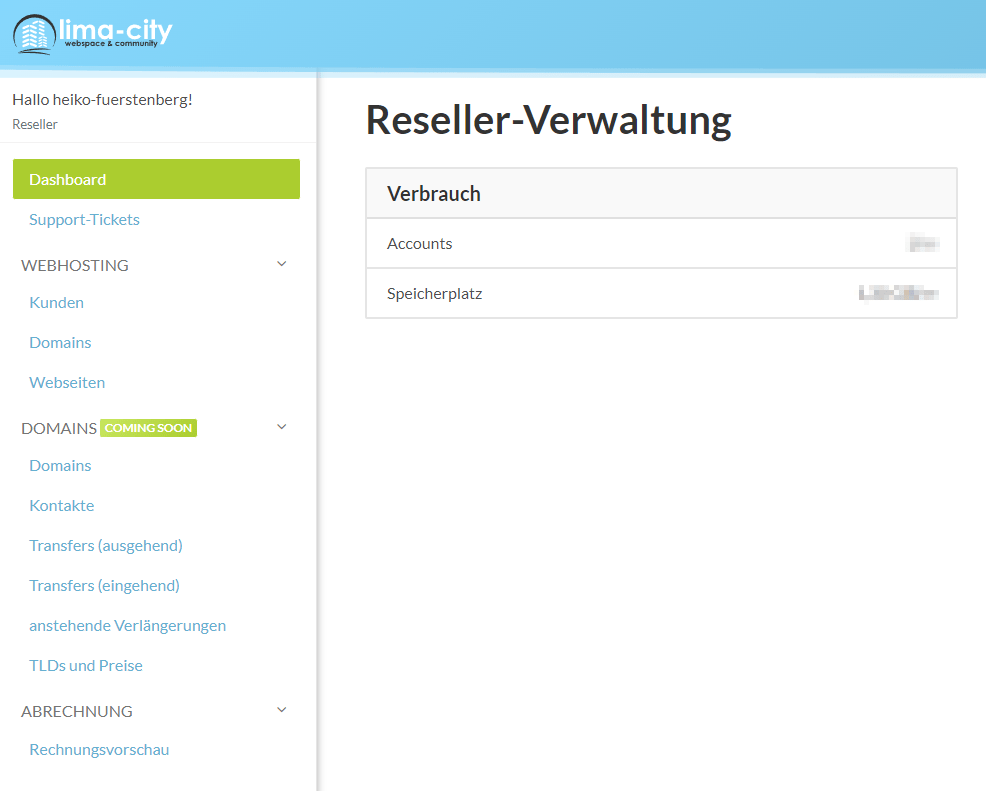Open Kontakte page
Image resolution: width=986 pixels, height=791 pixels.
pos(61,505)
